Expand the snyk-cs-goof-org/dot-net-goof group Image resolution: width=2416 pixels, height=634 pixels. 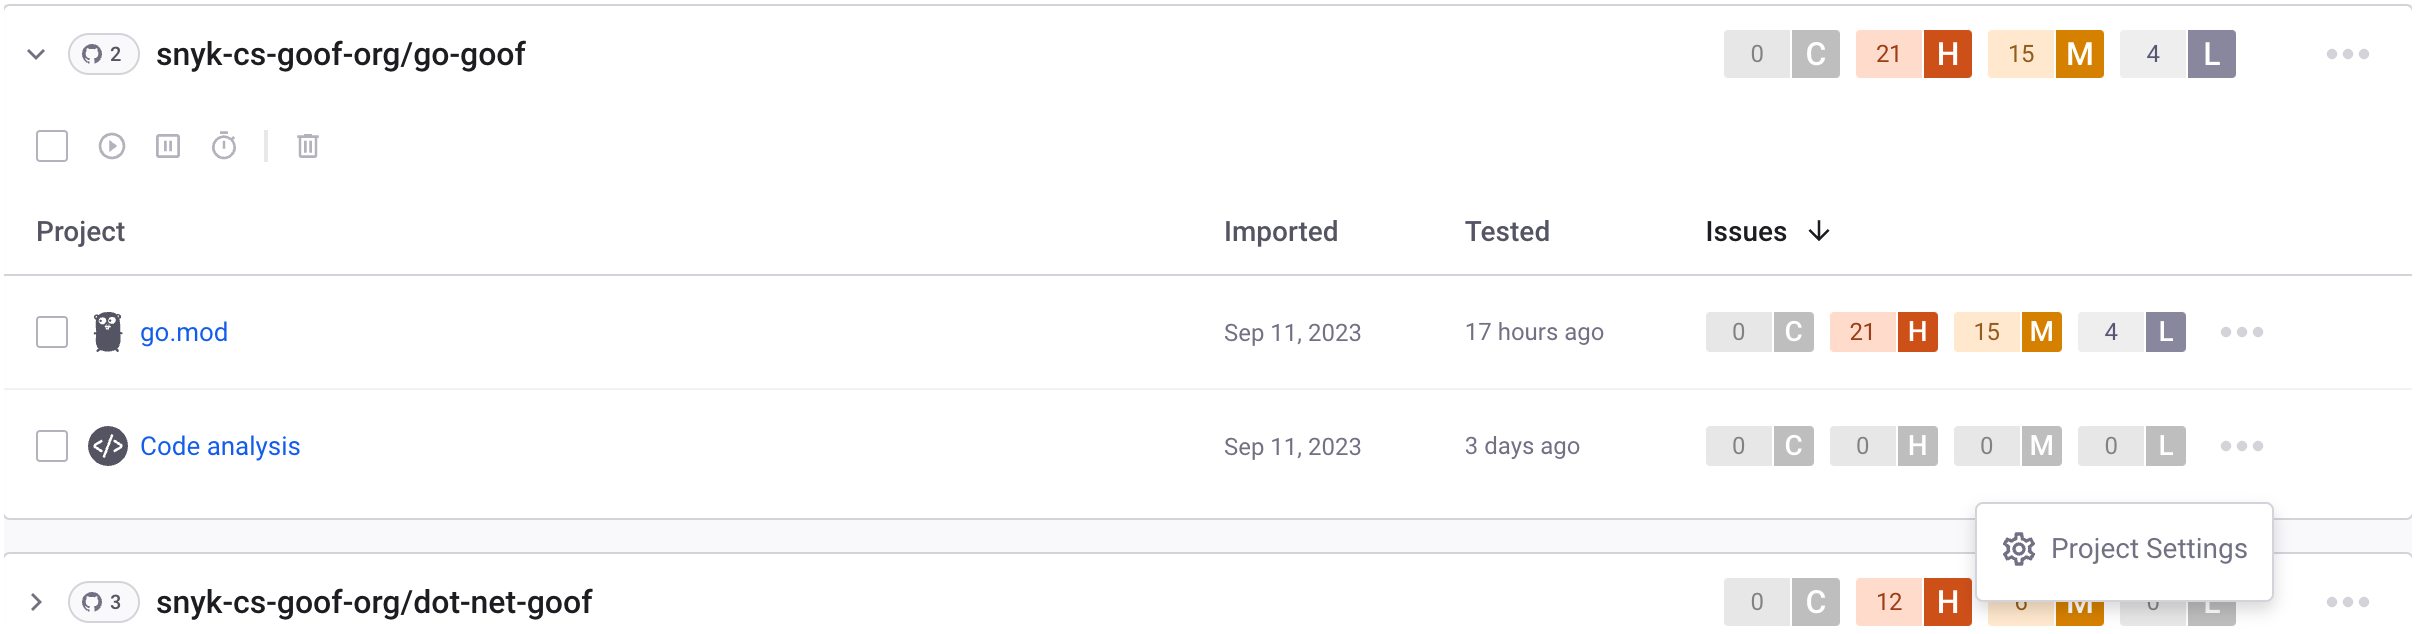(x=35, y=601)
